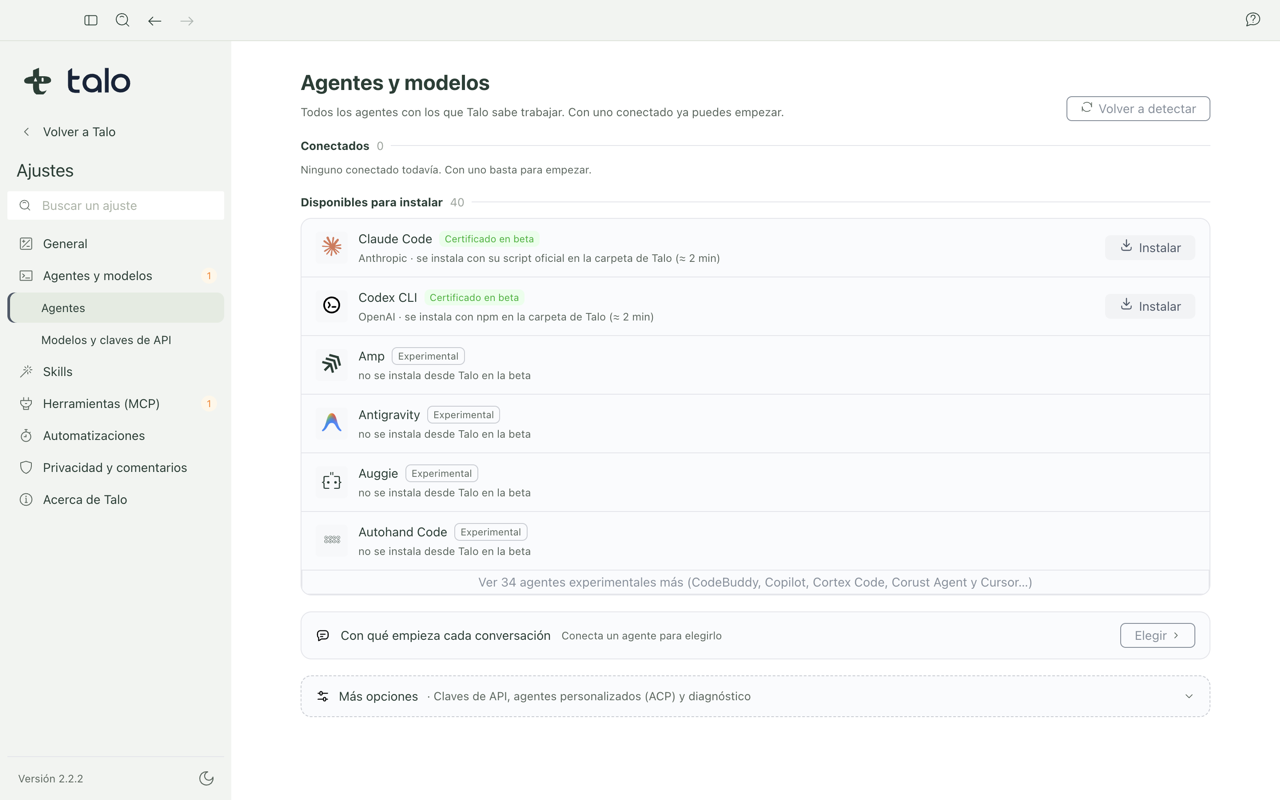Click the Antigravity agent logo
The image size is (1280, 800).
point(332,422)
